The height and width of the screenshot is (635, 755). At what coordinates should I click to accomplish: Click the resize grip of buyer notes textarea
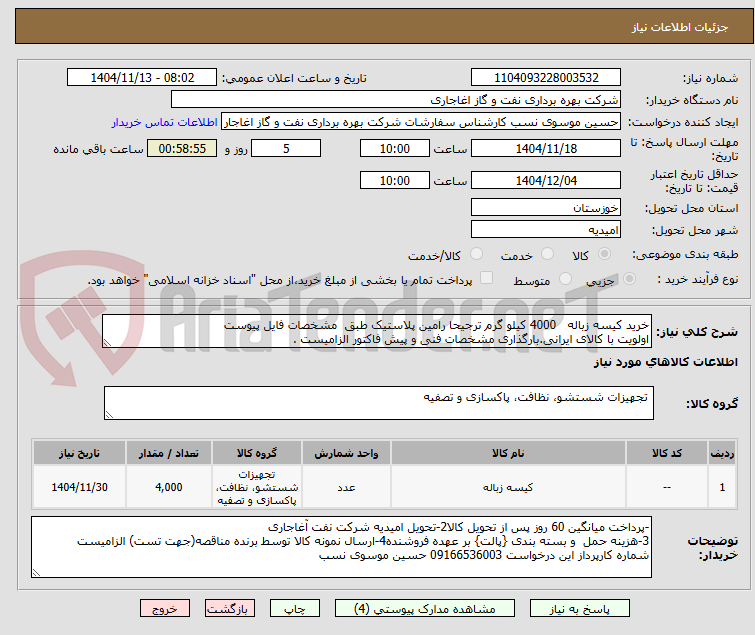(37, 572)
